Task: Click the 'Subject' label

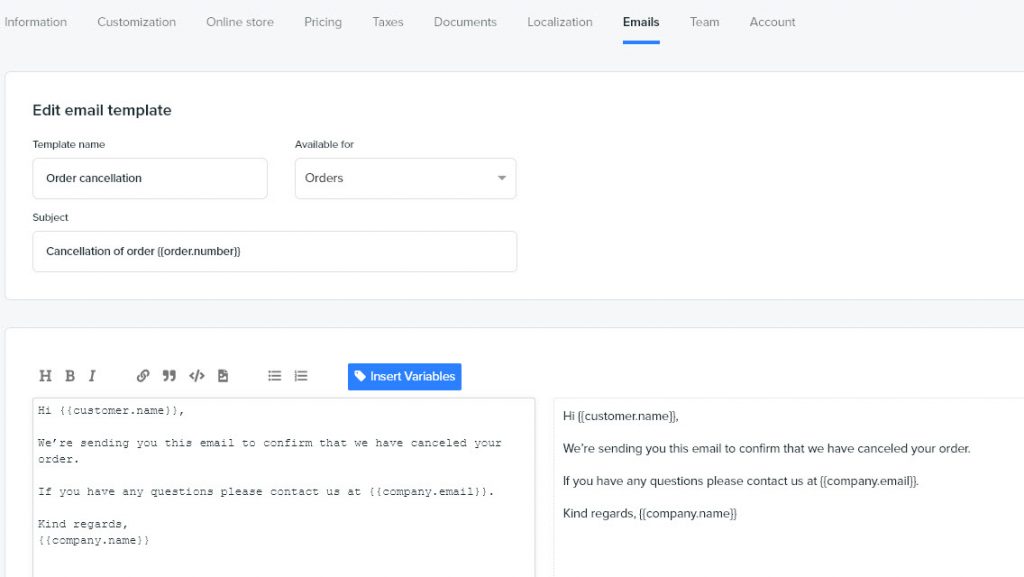Action: [x=50, y=217]
